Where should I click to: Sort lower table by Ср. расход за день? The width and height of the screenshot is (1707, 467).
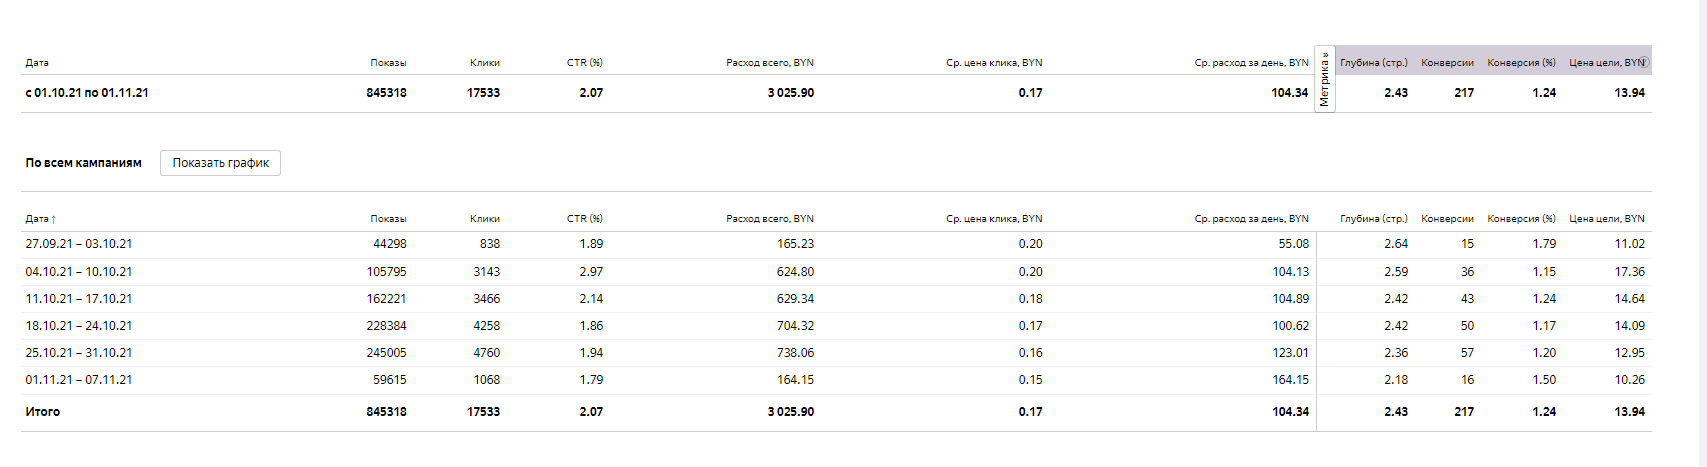(1251, 218)
